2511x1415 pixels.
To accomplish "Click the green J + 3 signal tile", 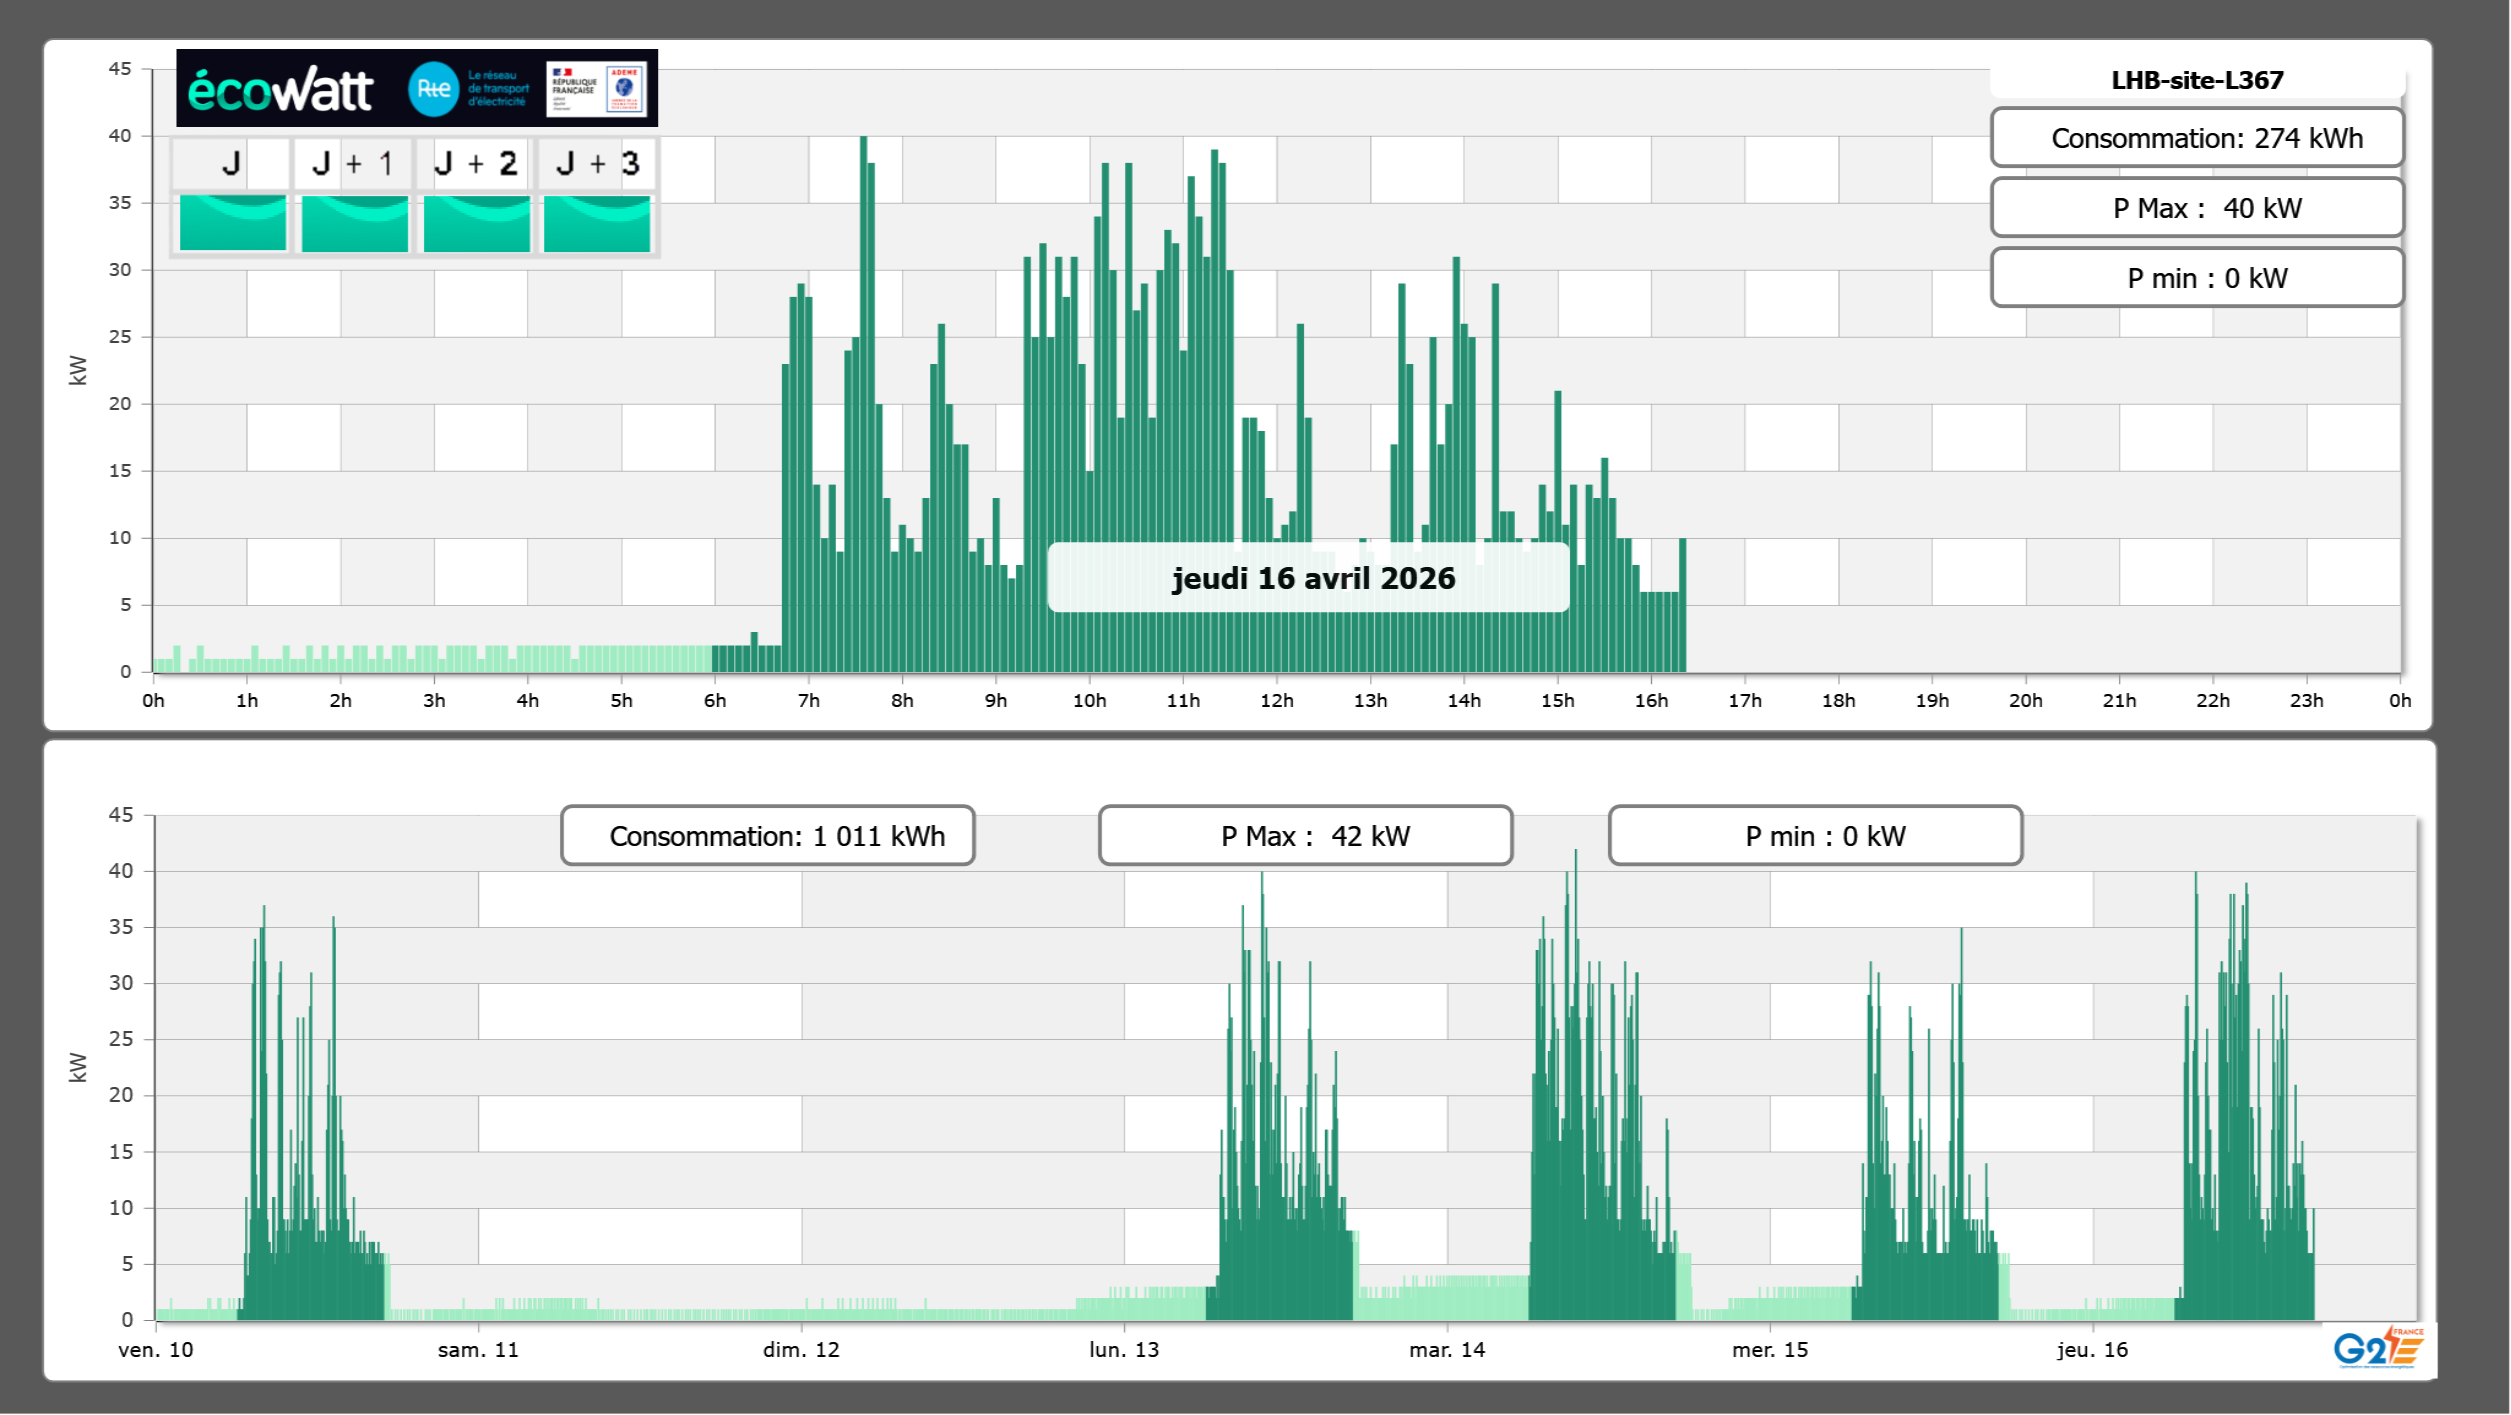I will [597, 223].
